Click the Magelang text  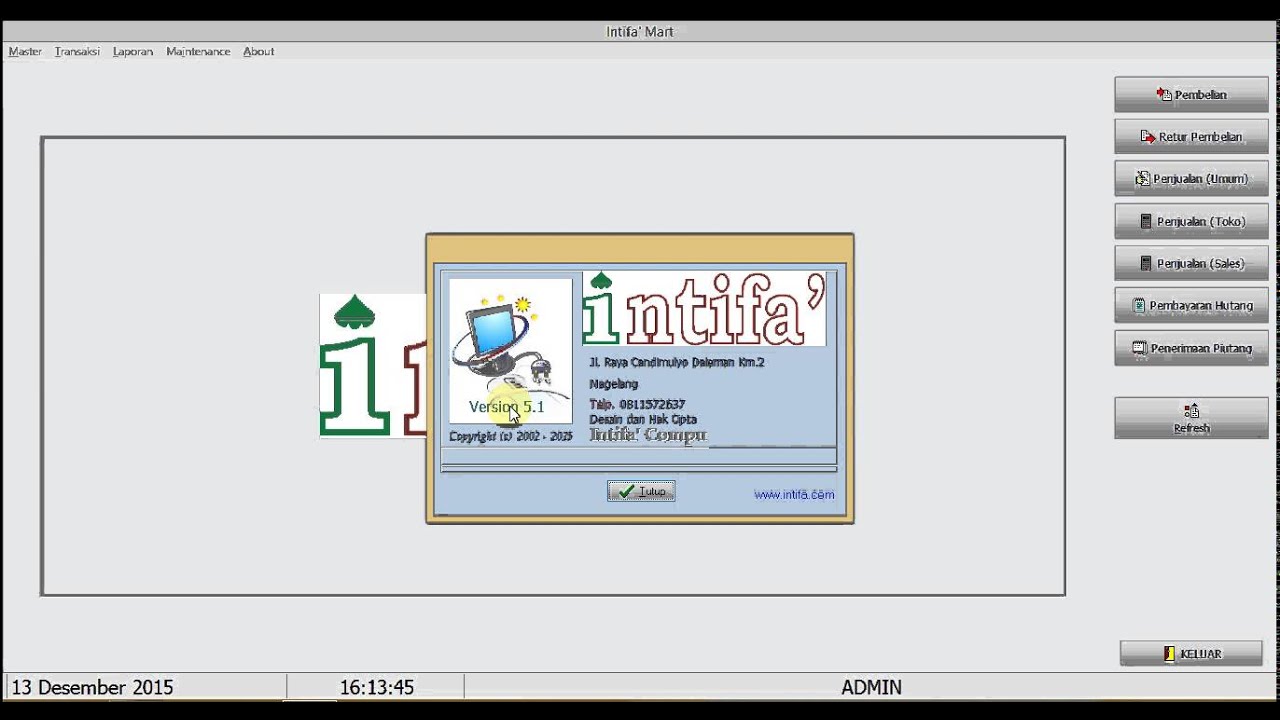[x=613, y=384]
